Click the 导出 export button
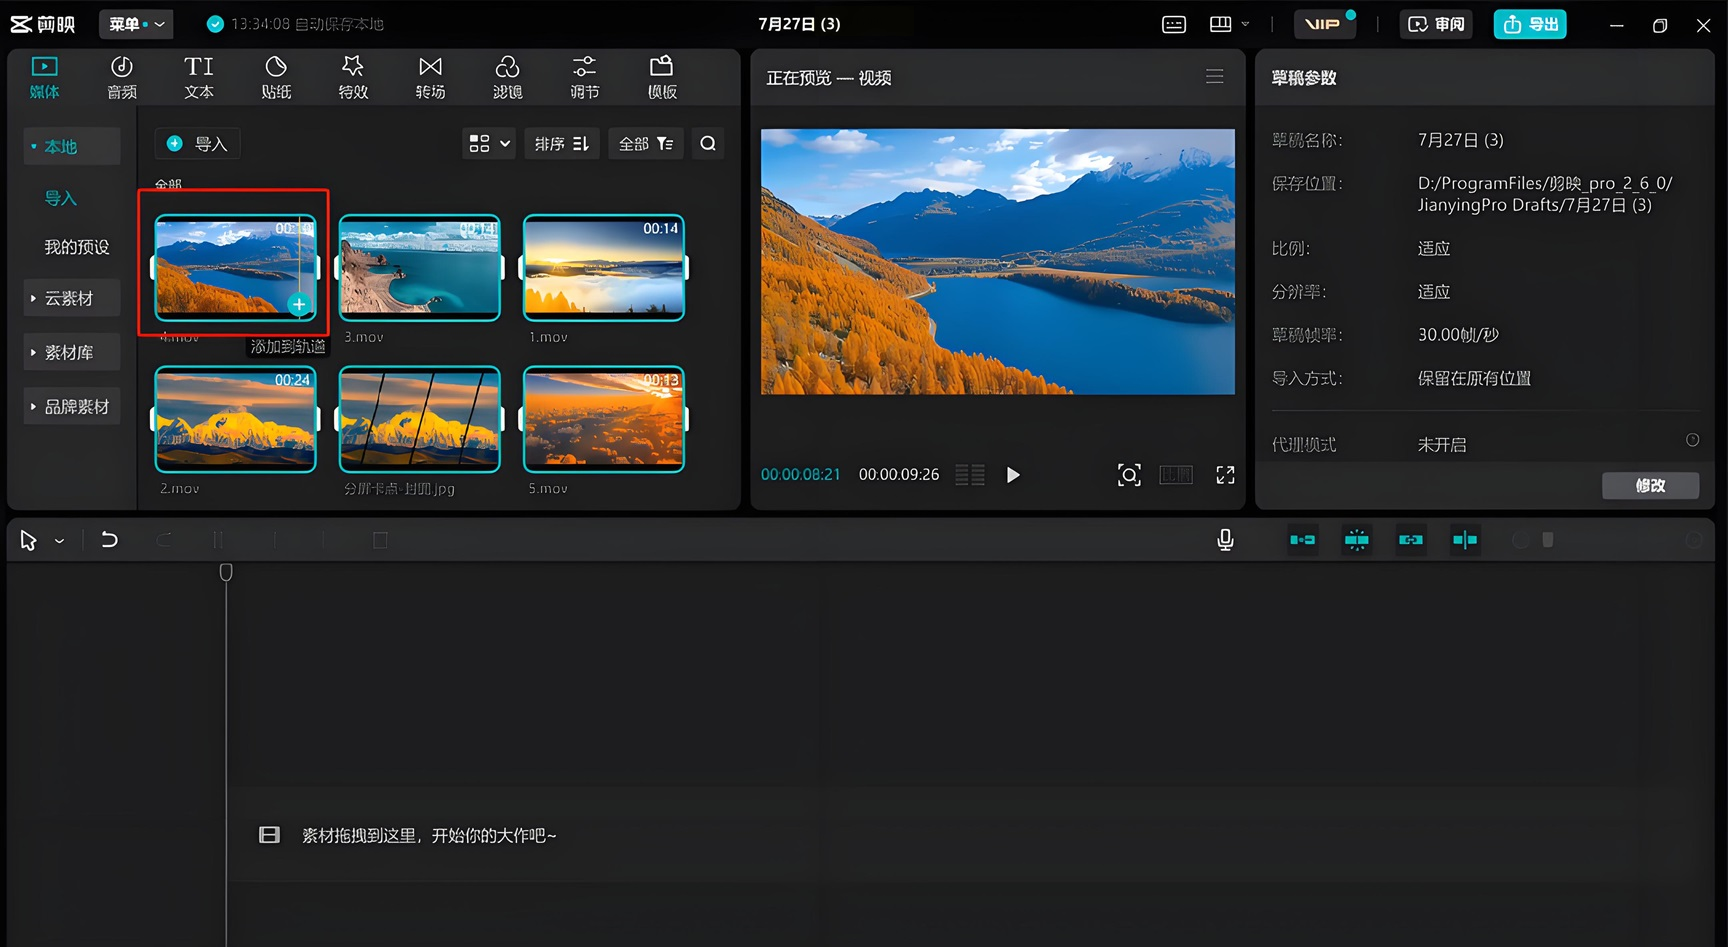The width and height of the screenshot is (1728, 947). click(1530, 24)
